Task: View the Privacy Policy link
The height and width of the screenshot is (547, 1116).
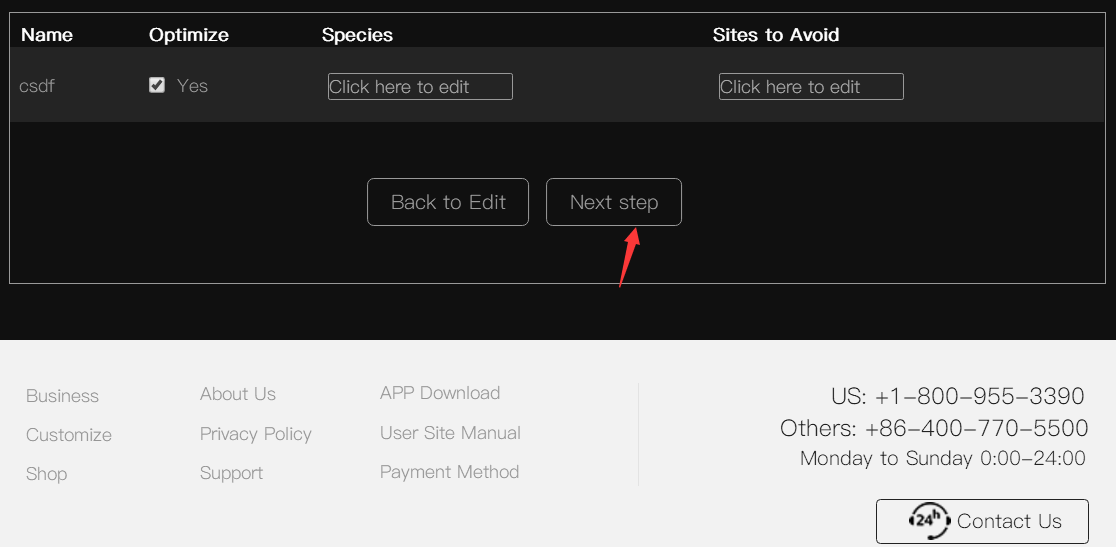Action: click(256, 434)
